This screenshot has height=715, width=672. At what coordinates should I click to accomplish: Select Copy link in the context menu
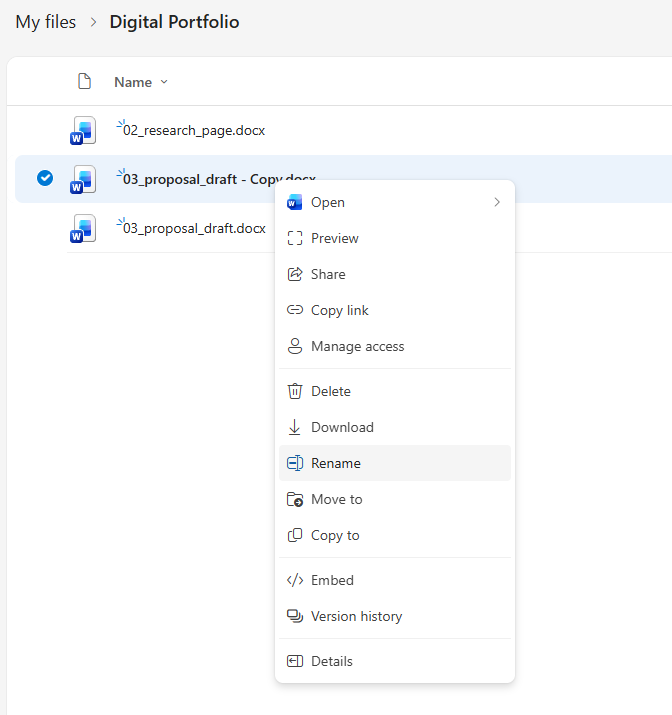pyautogui.click(x=395, y=310)
